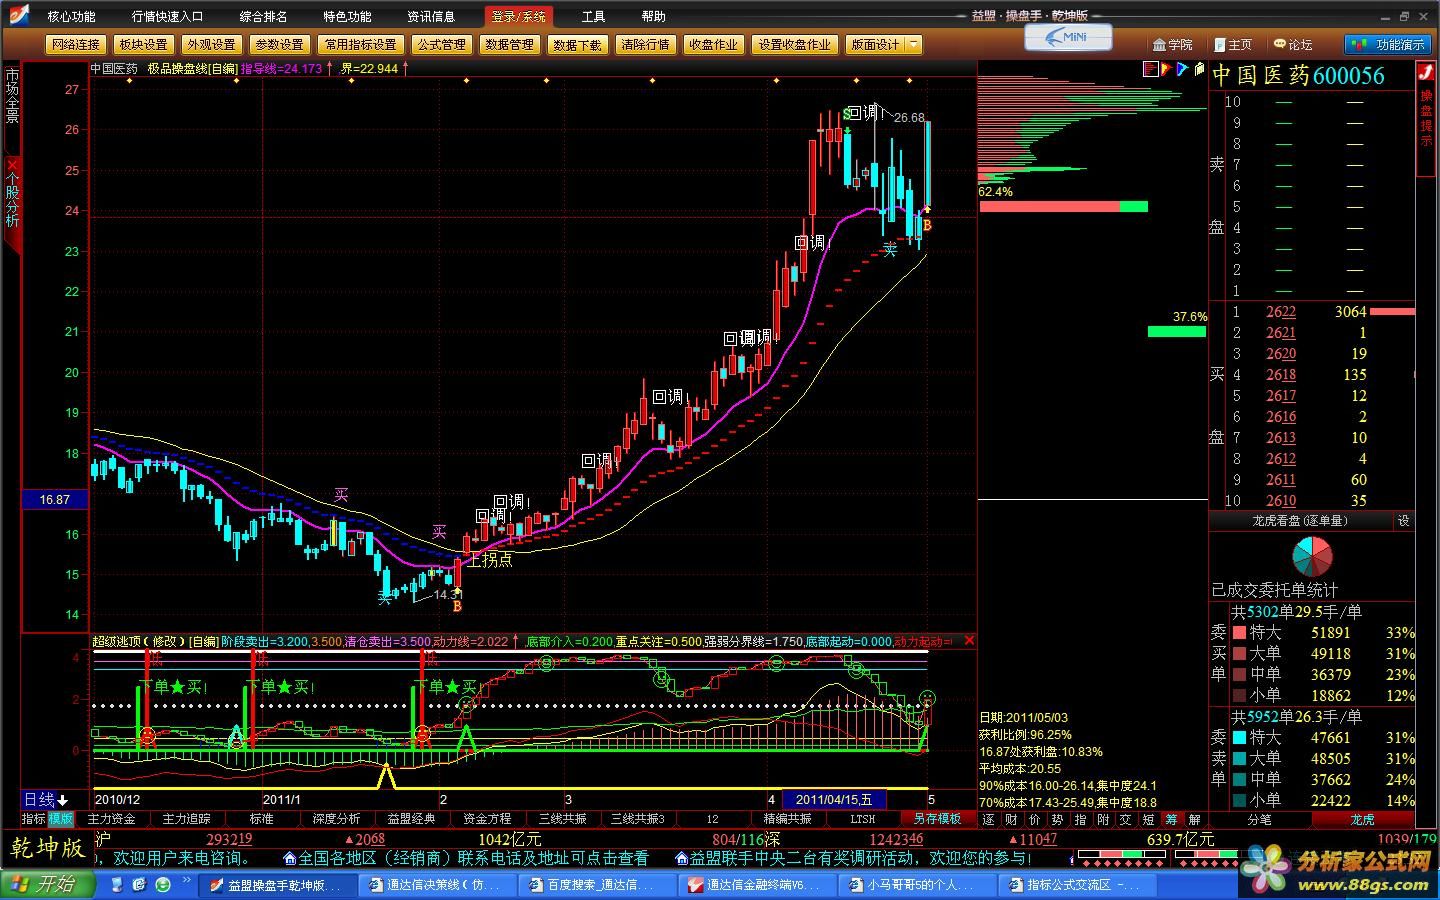Screen dimensions: 1440x900
Task: Select the 财 finance tab
Action: pos(1012,820)
